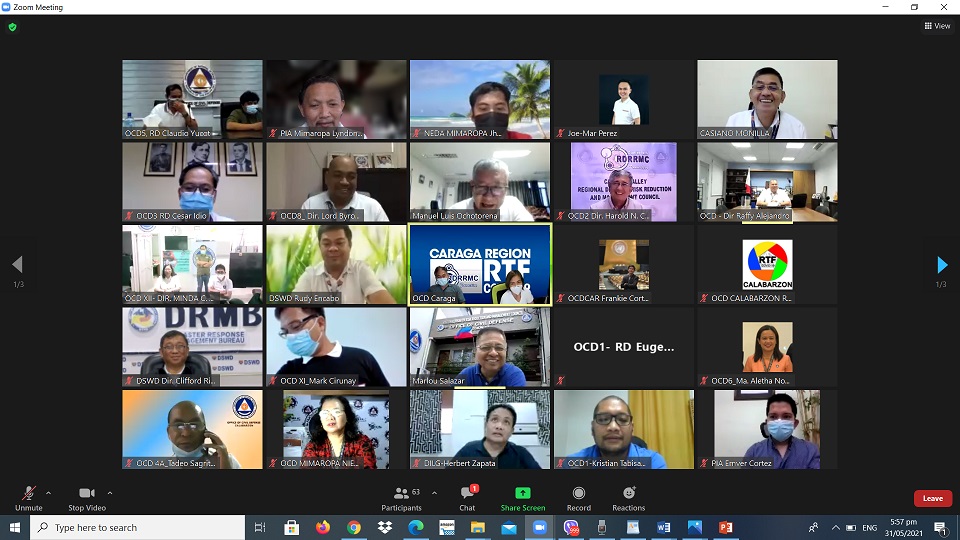Click the Windows search box
960x540 pixels.
pos(140,528)
